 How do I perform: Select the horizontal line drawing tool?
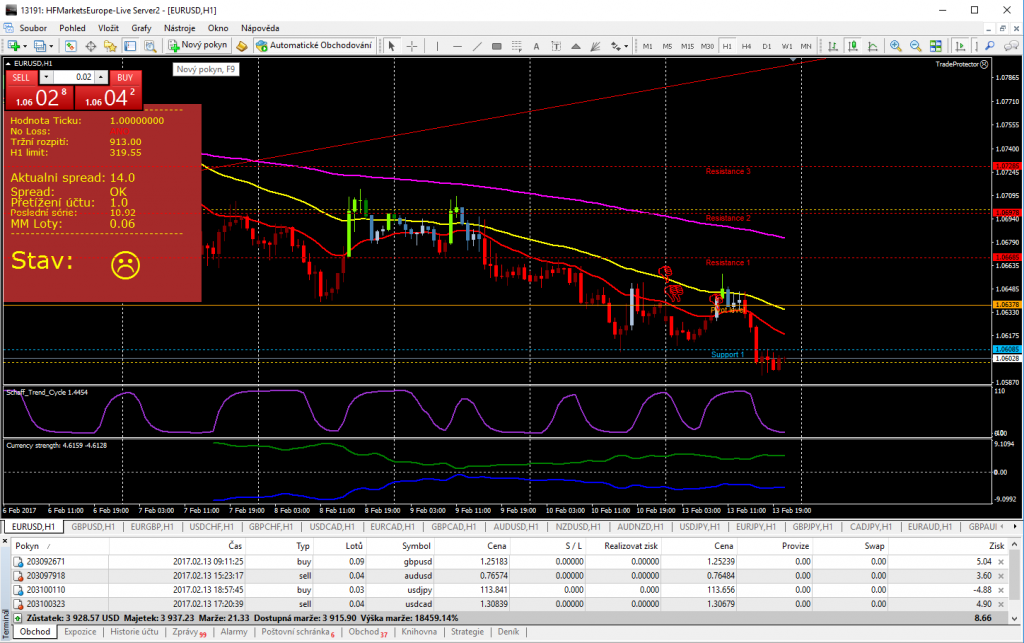[x=457, y=46]
